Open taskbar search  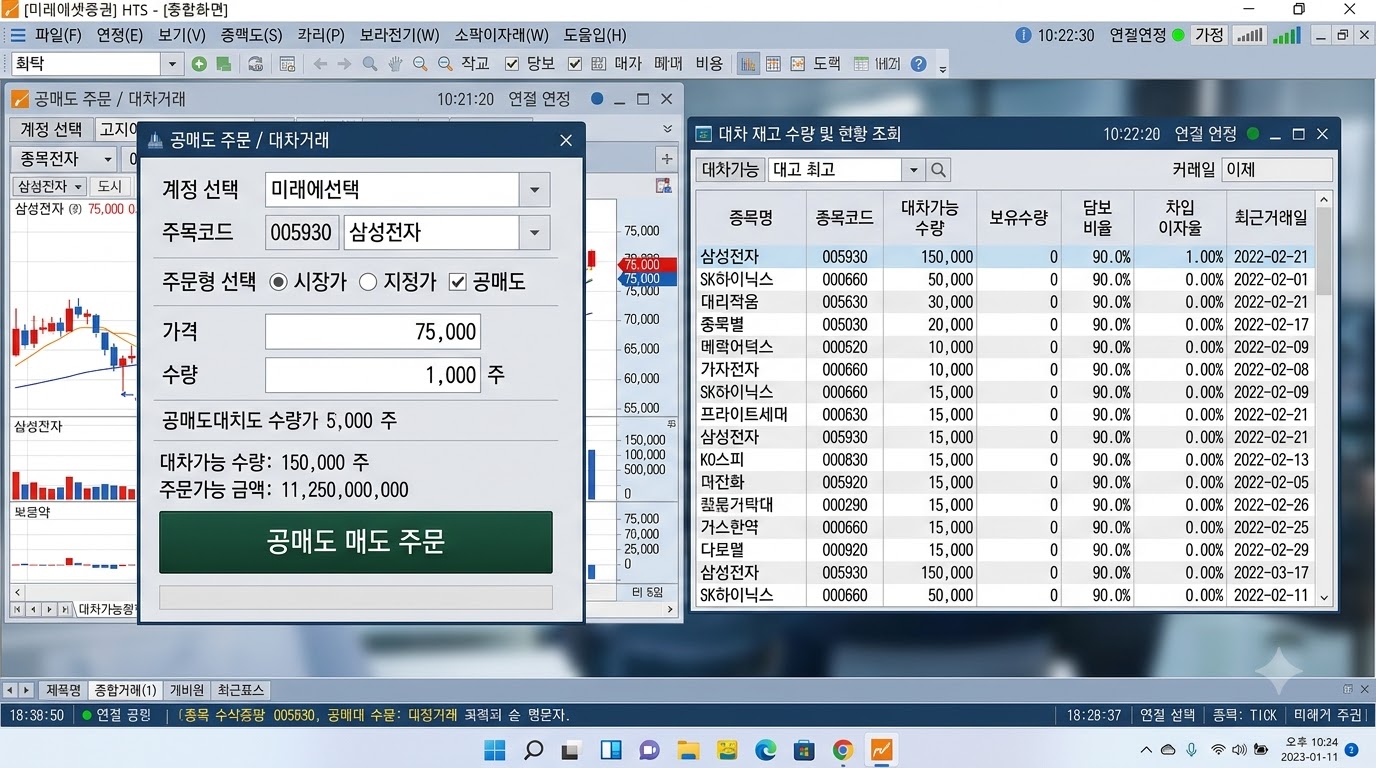point(533,750)
